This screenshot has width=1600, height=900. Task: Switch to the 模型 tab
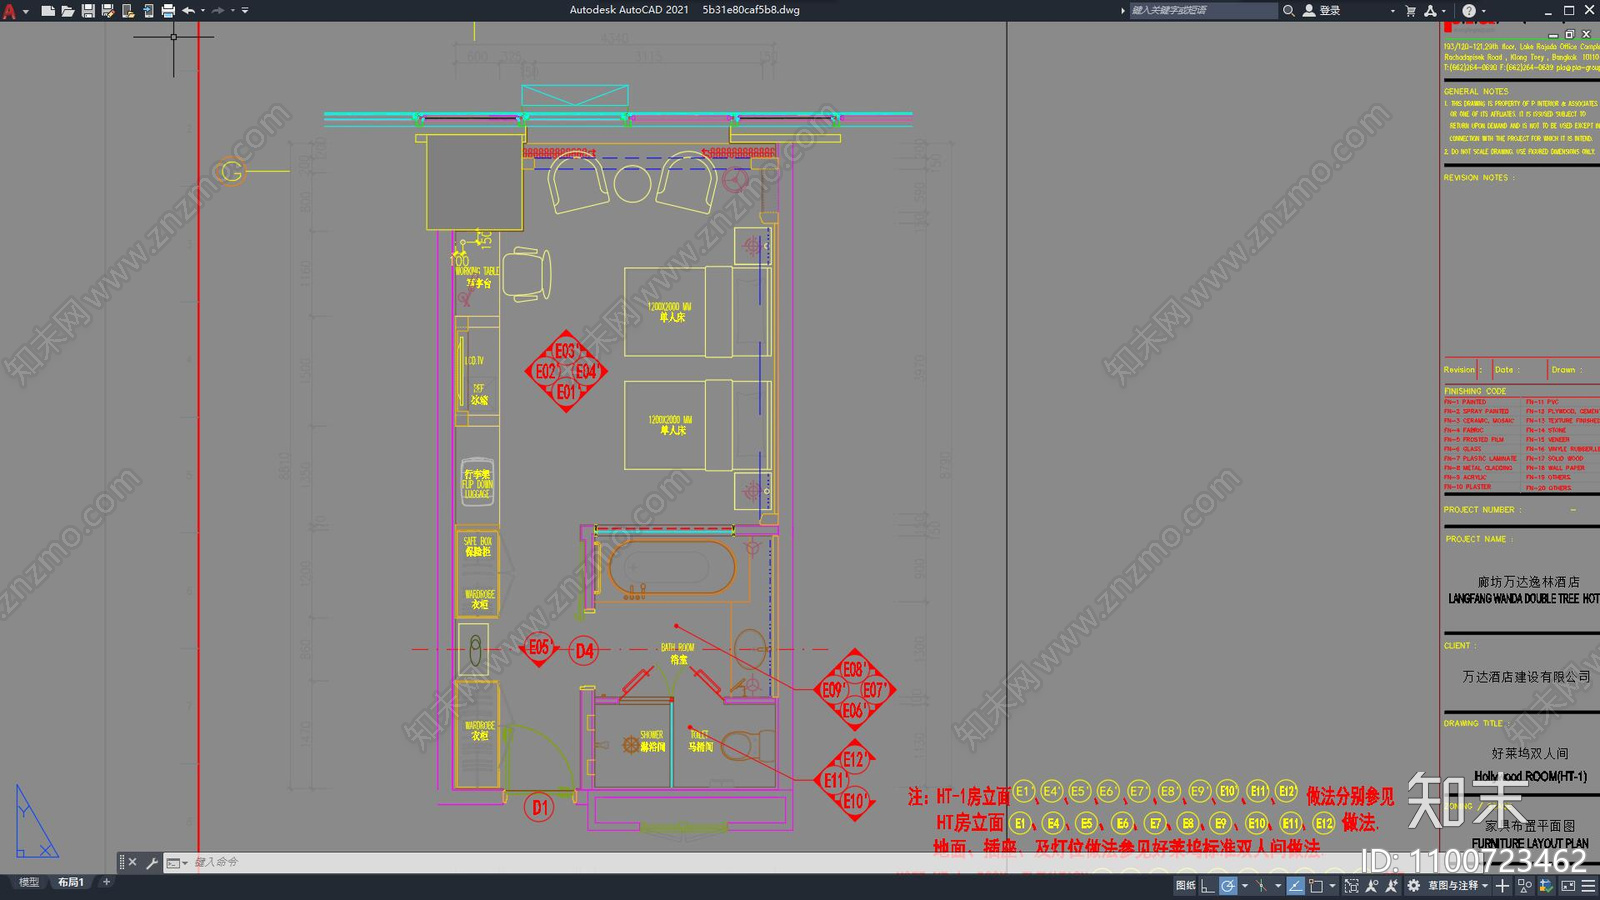pyautogui.click(x=29, y=882)
